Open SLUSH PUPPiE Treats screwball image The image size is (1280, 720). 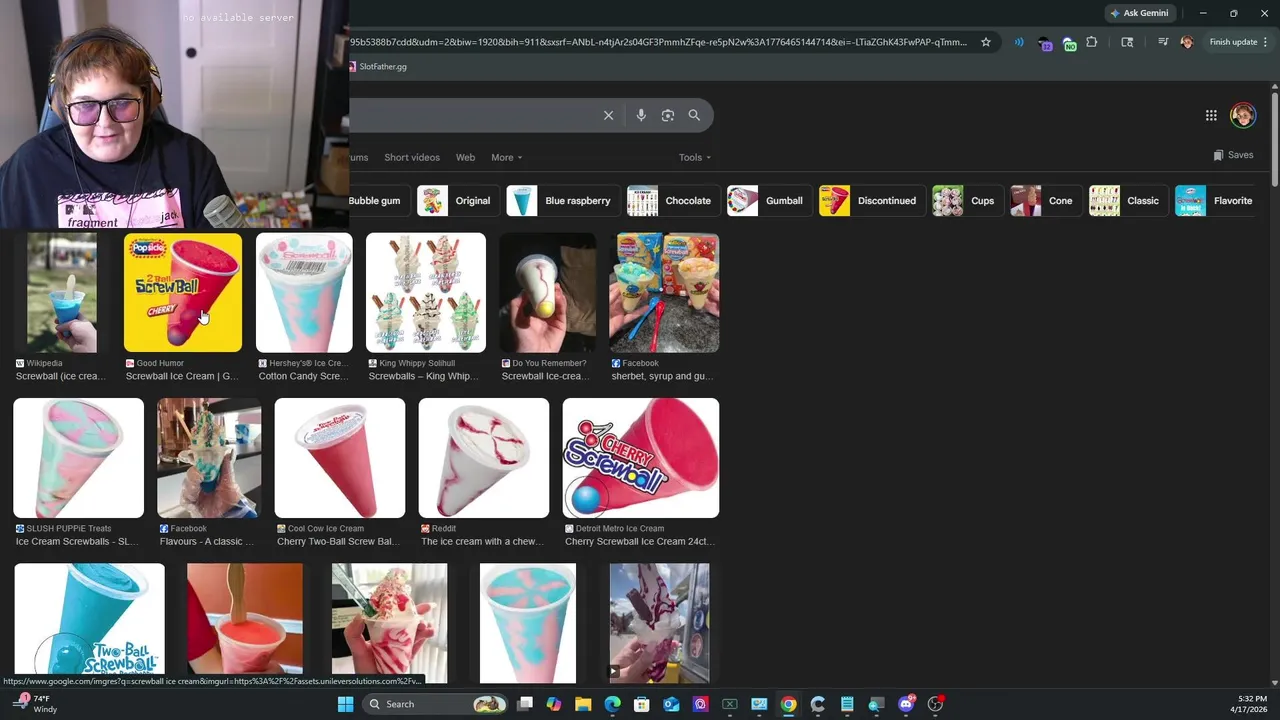tap(78, 458)
